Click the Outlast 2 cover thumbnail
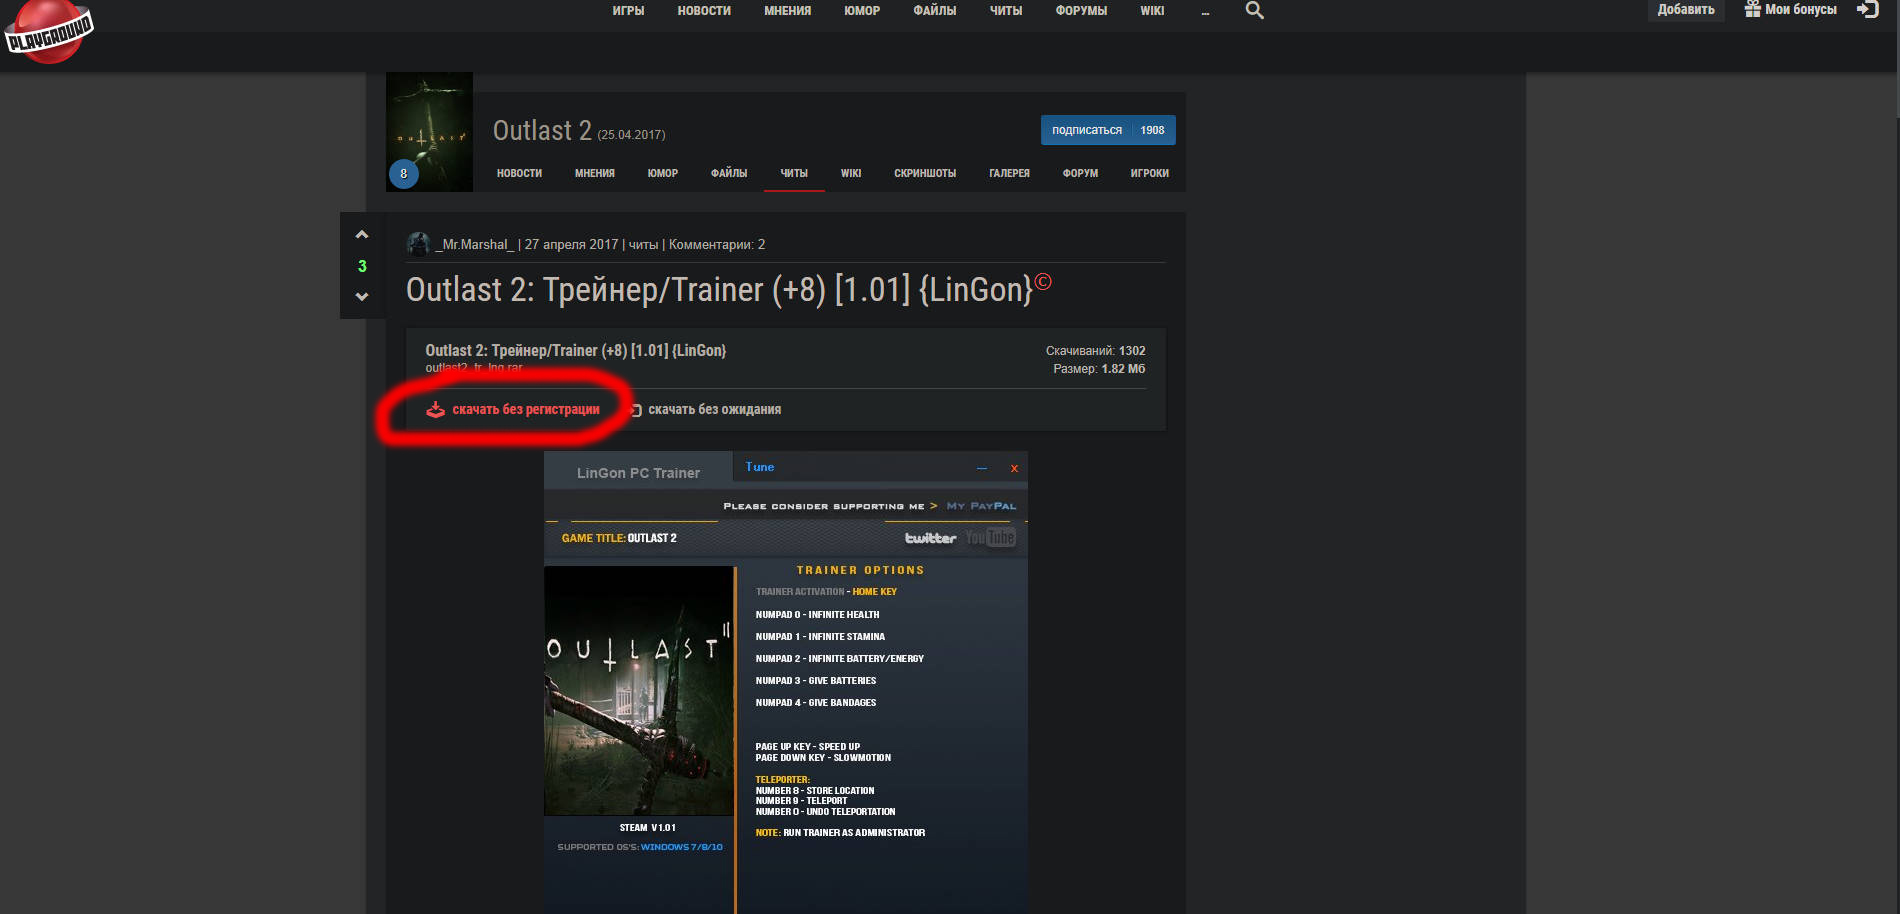1900x914 pixels. pos(429,132)
